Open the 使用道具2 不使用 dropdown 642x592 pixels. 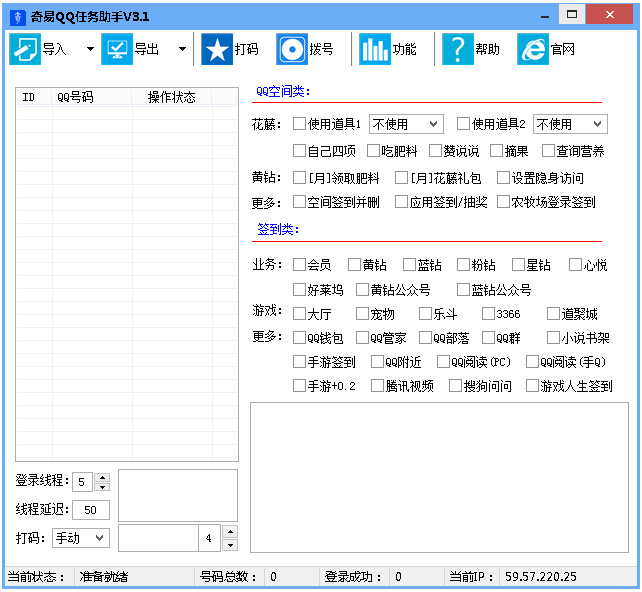(569, 124)
